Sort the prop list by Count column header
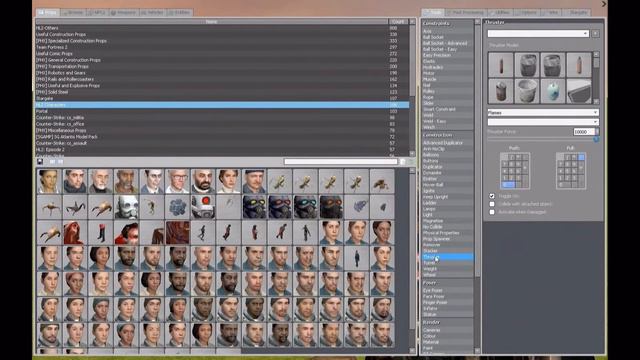The image size is (640, 360). [398, 22]
